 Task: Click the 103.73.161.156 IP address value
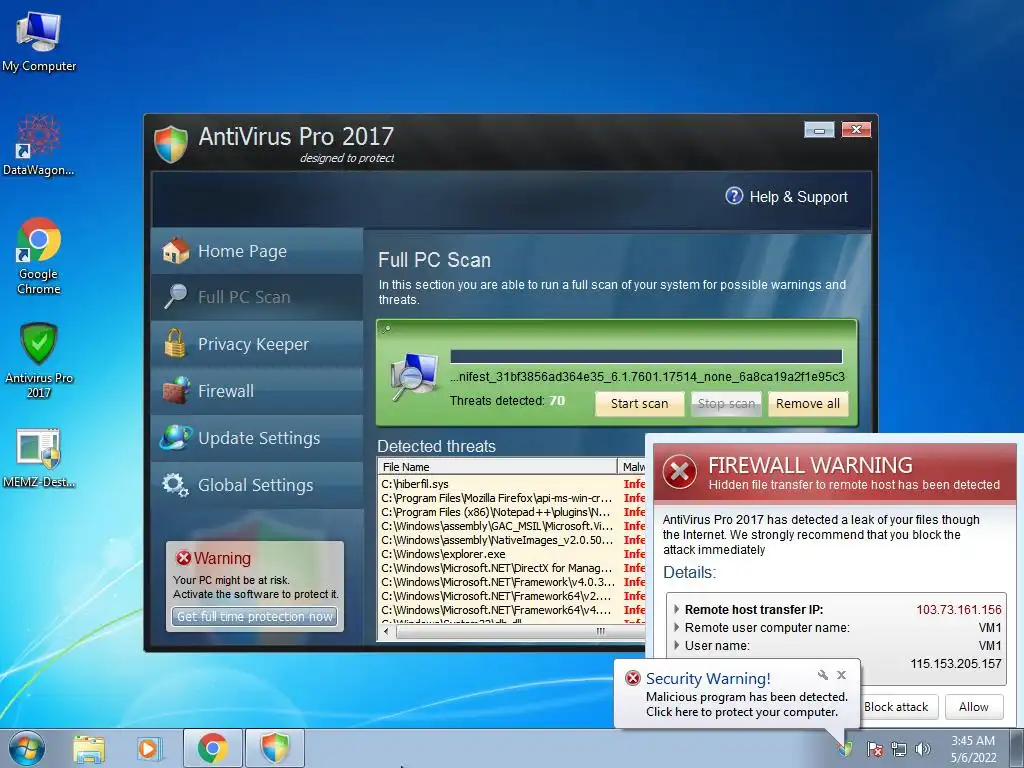click(x=959, y=609)
